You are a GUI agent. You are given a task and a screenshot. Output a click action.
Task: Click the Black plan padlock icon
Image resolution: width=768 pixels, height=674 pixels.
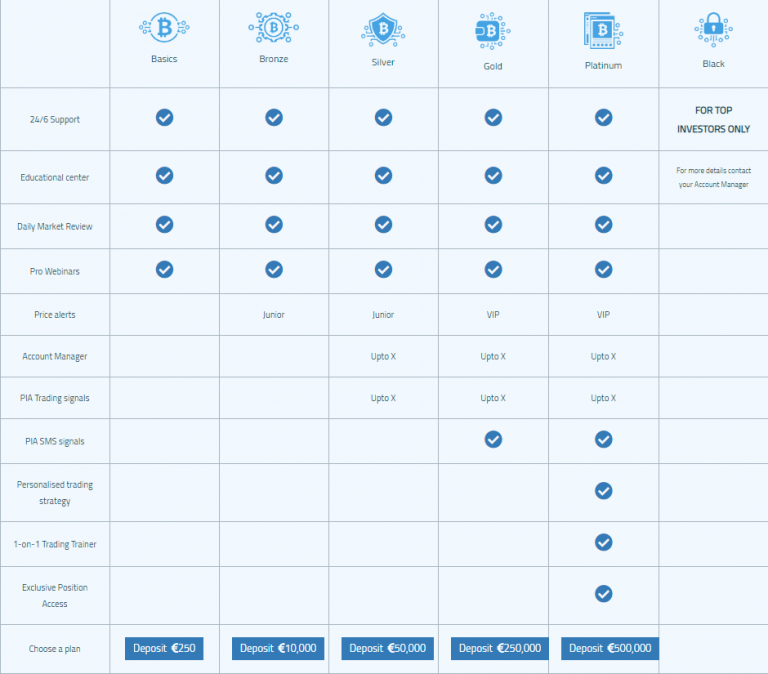(713, 30)
